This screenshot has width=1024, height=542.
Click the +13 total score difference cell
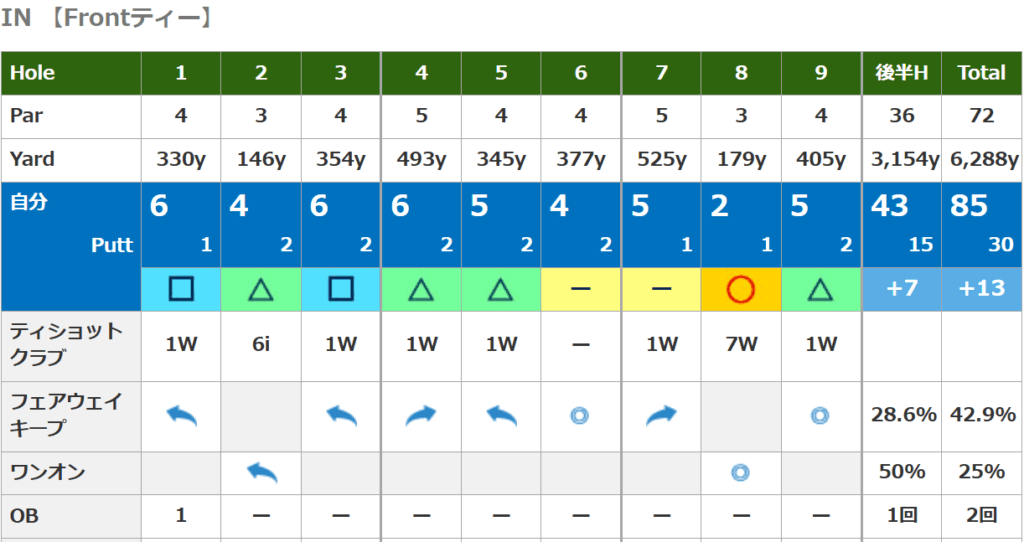[x=982, y=289]
